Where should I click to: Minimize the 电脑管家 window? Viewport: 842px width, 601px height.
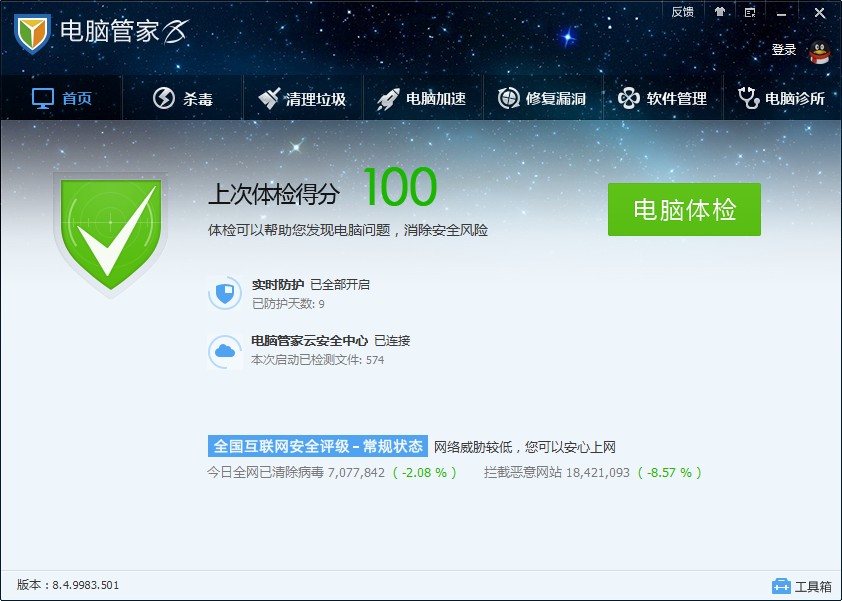(x=781, y=13)
